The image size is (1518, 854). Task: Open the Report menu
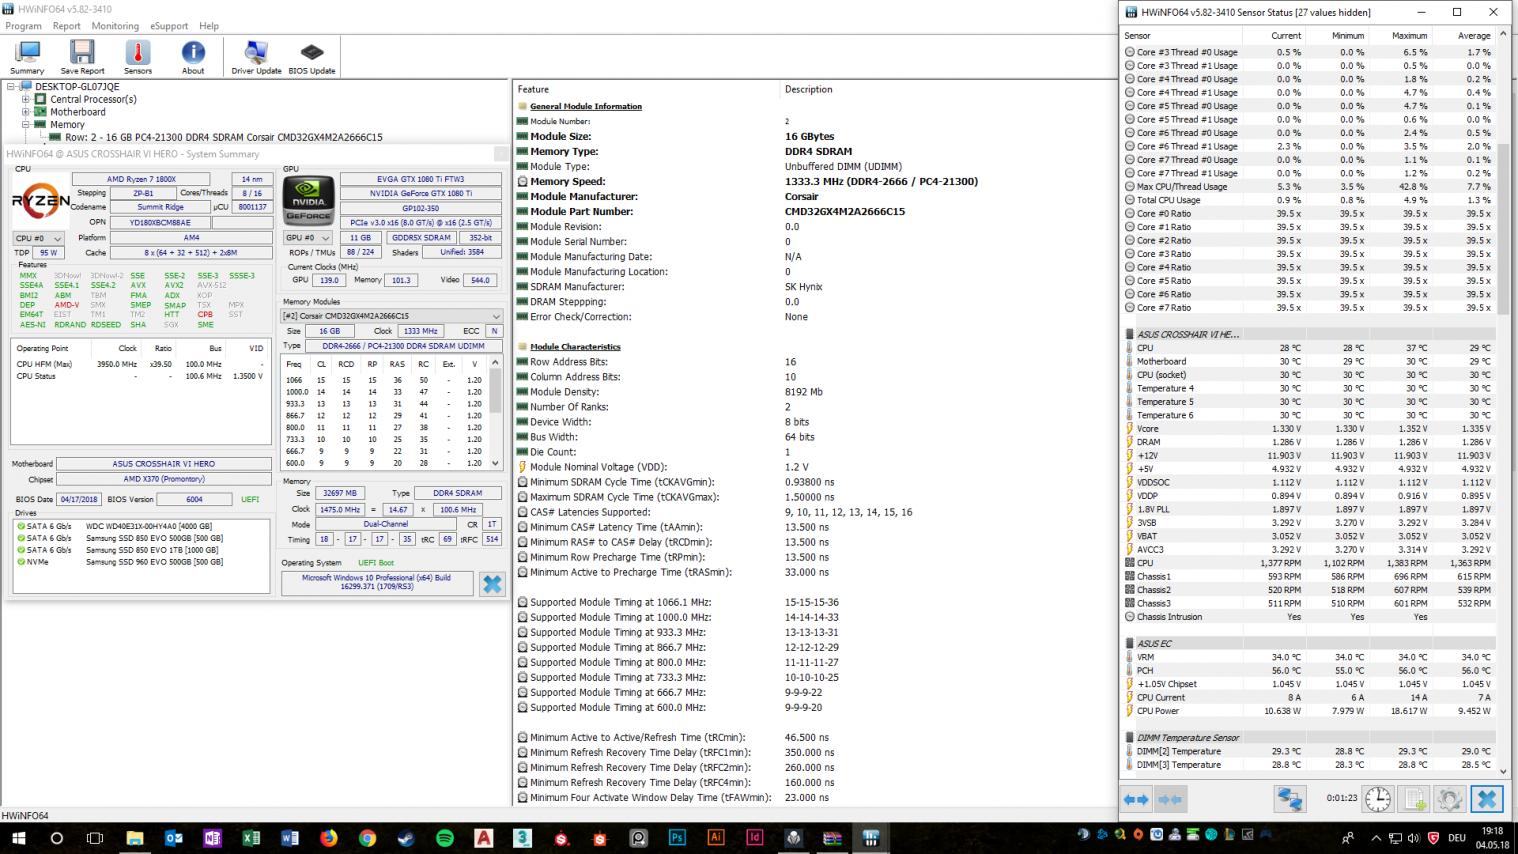[66, 26]
